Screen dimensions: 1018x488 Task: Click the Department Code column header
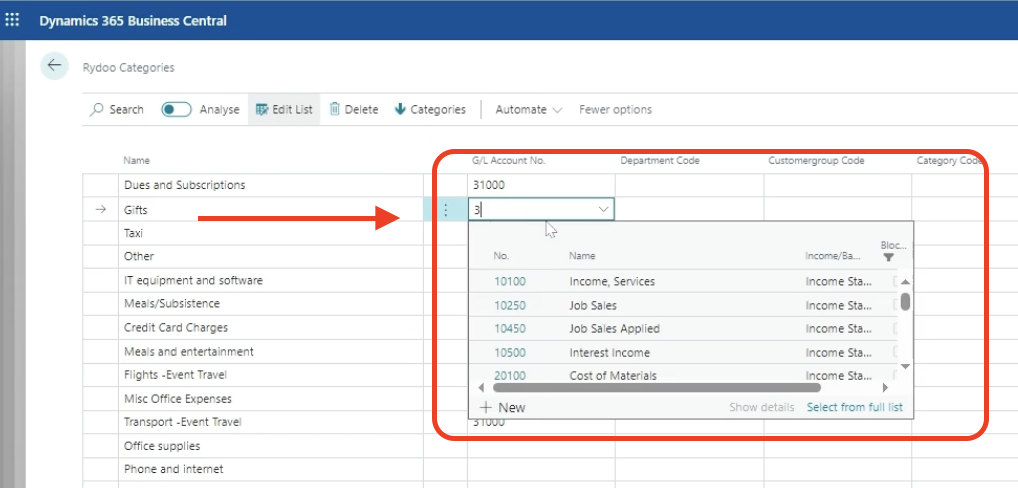(660, 160)
